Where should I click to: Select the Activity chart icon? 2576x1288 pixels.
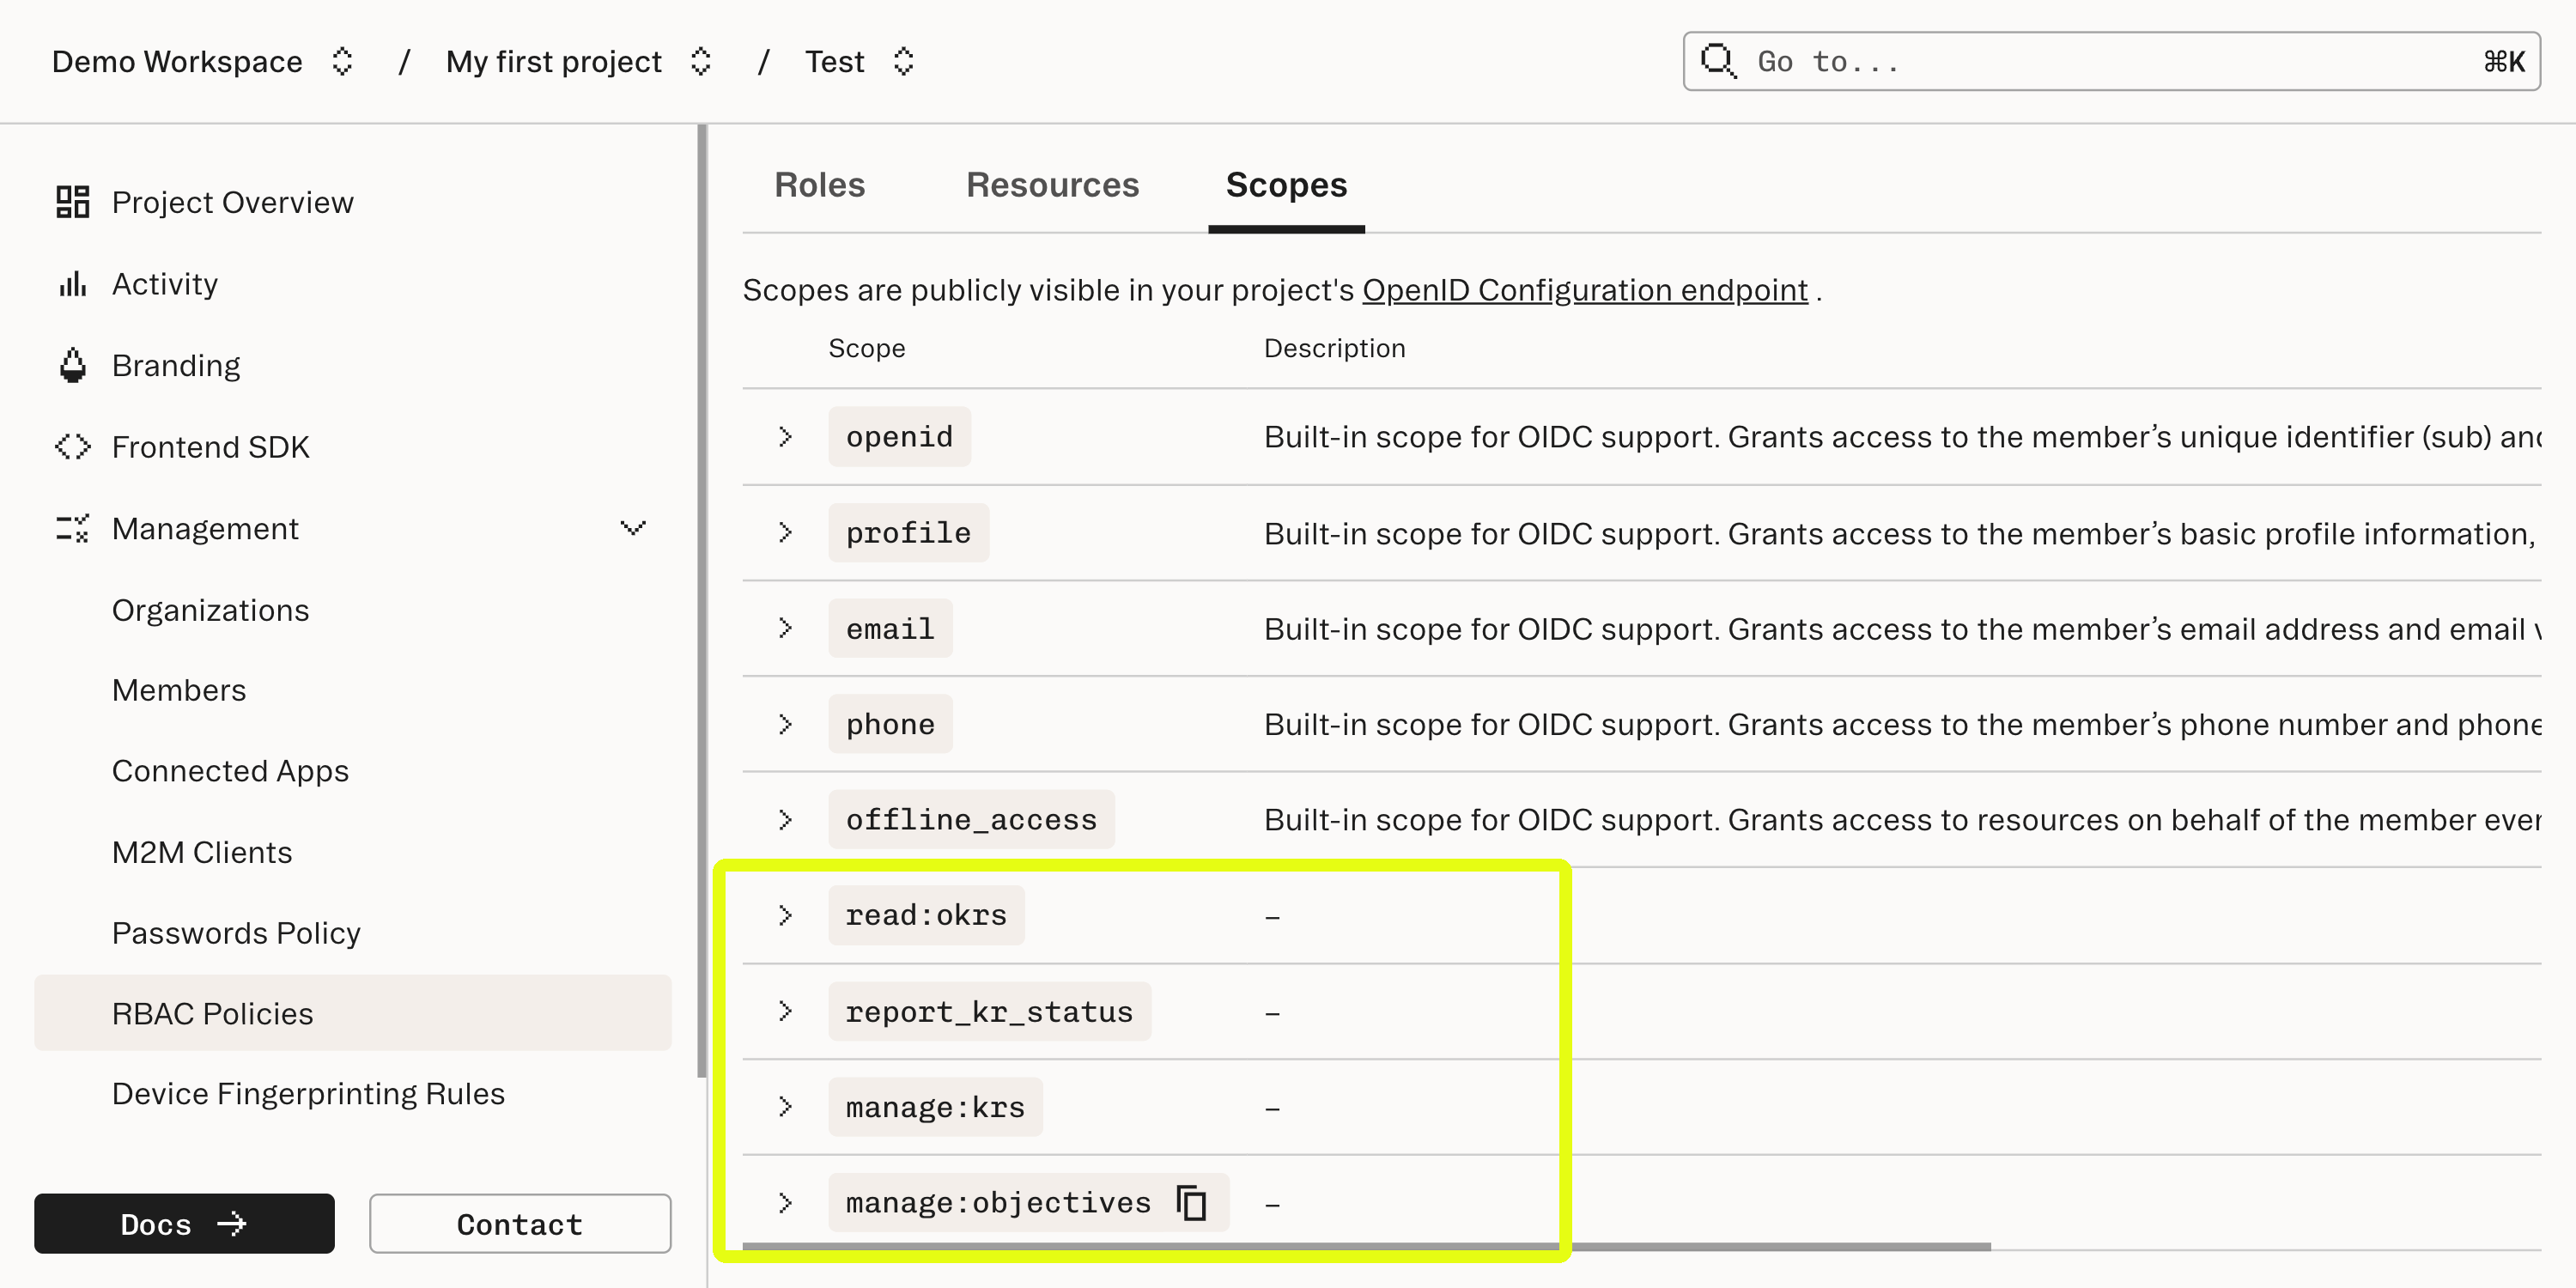(x=71, y=283)
